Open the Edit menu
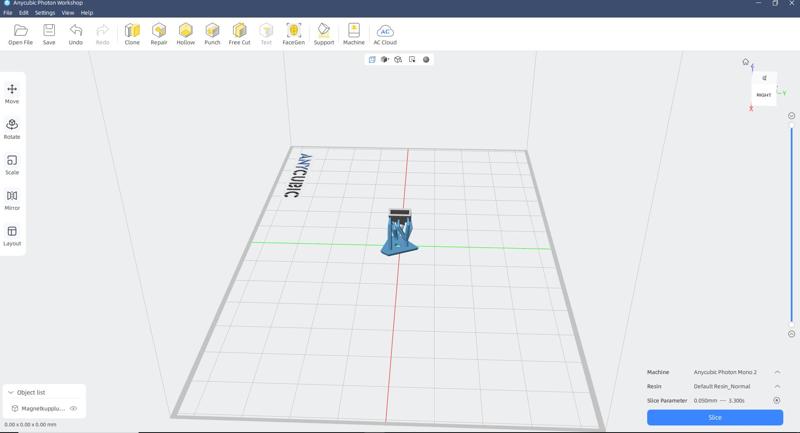Image resolution: width=800 pixels, height=433 pixels. coord(23,13)
